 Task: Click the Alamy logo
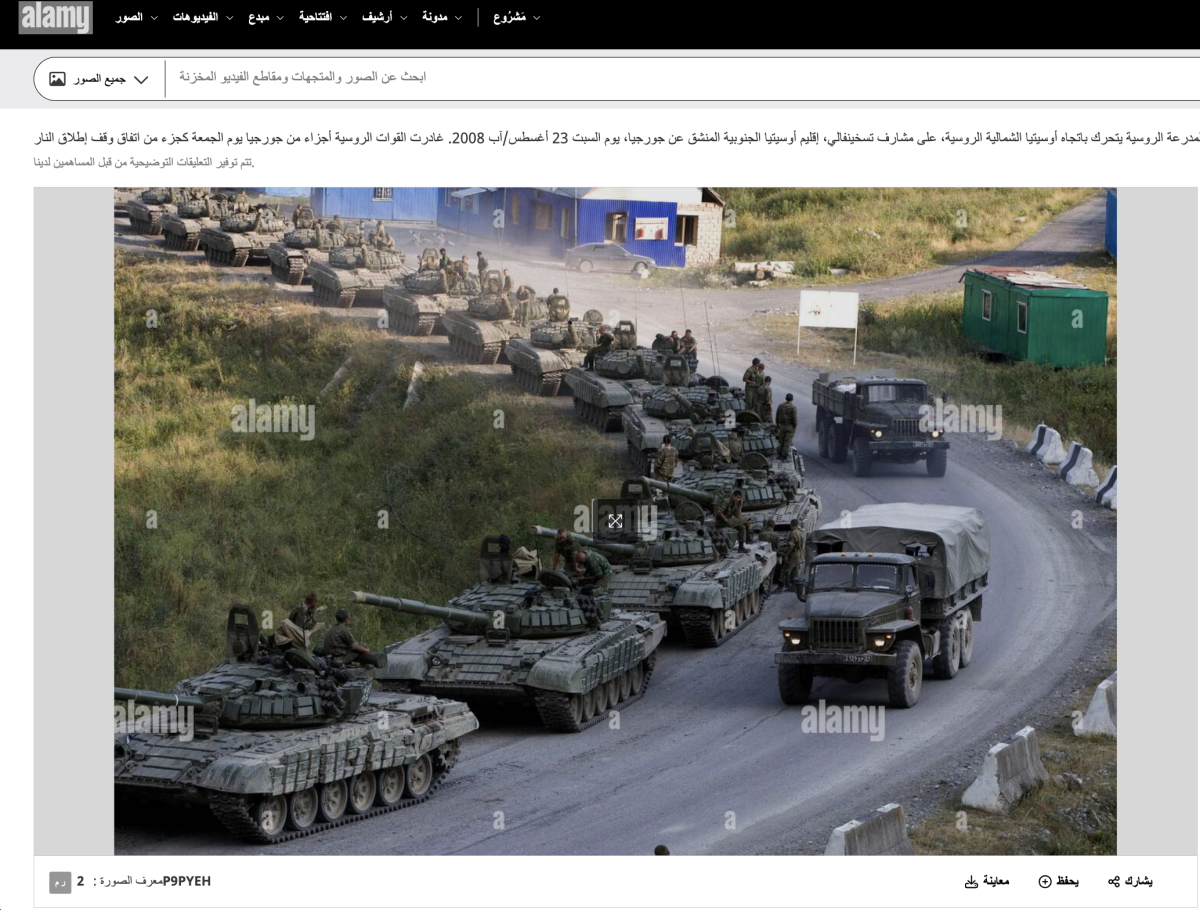point(55,17)
